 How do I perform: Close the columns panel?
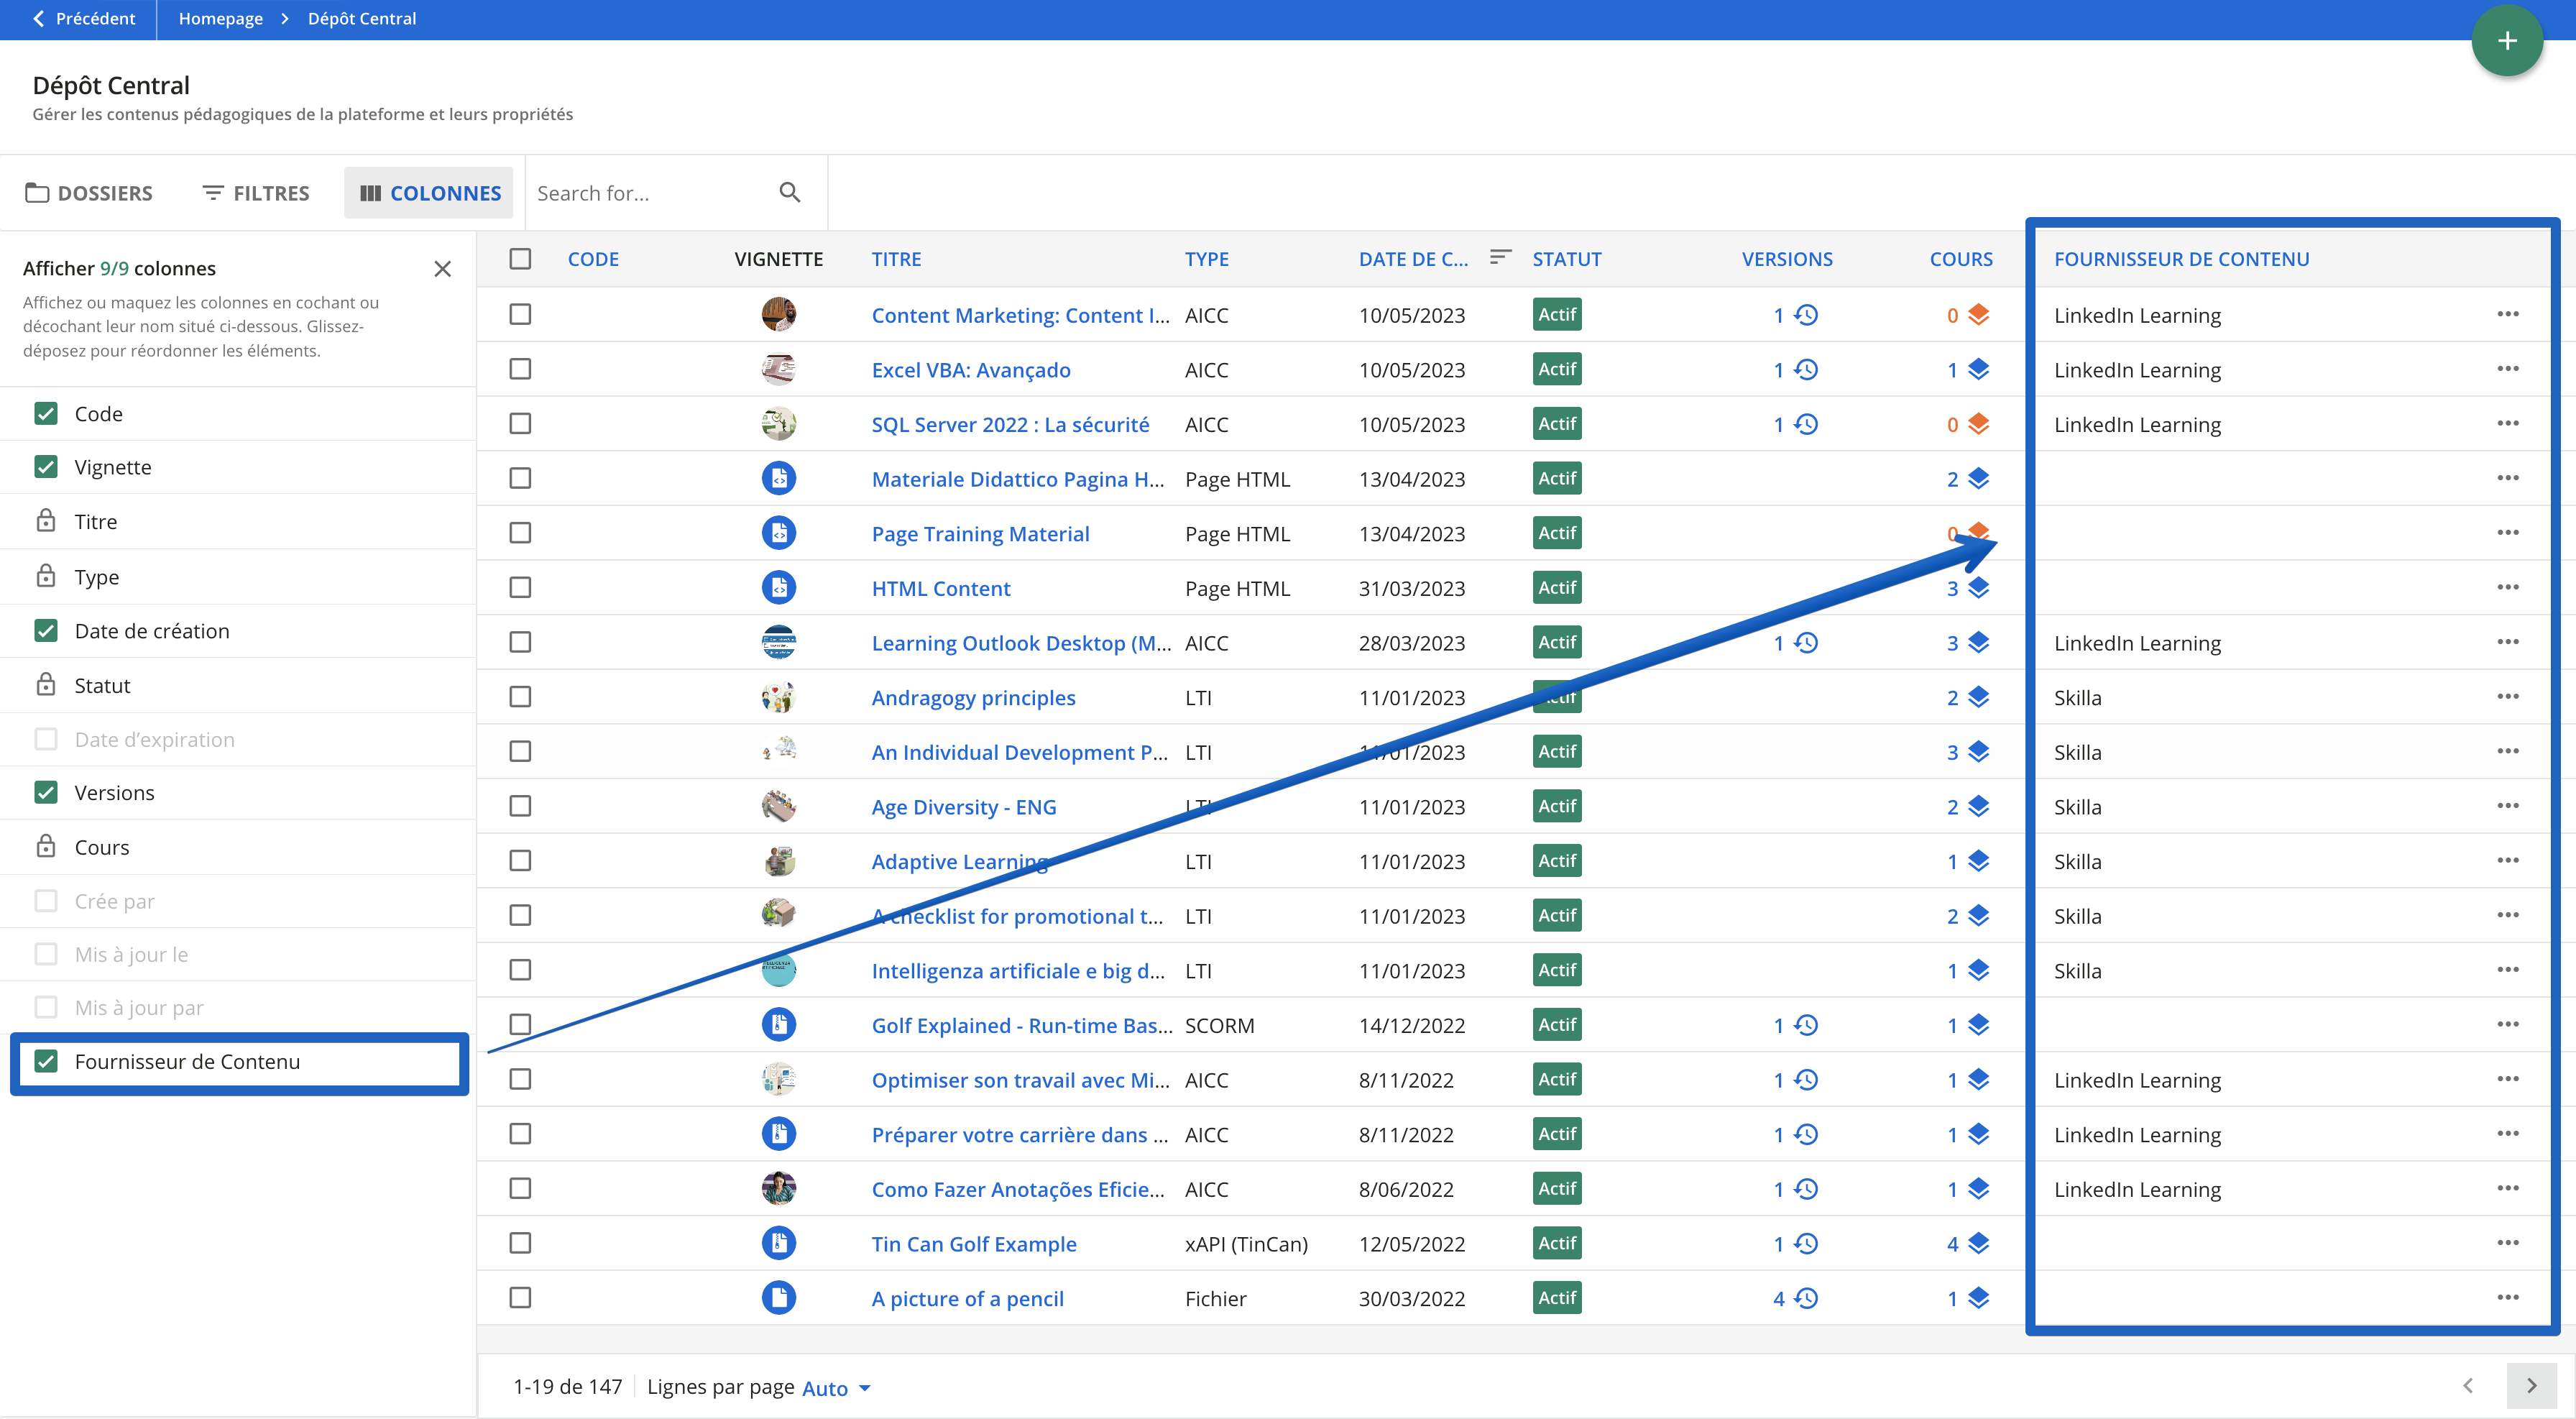coord(443,269)
